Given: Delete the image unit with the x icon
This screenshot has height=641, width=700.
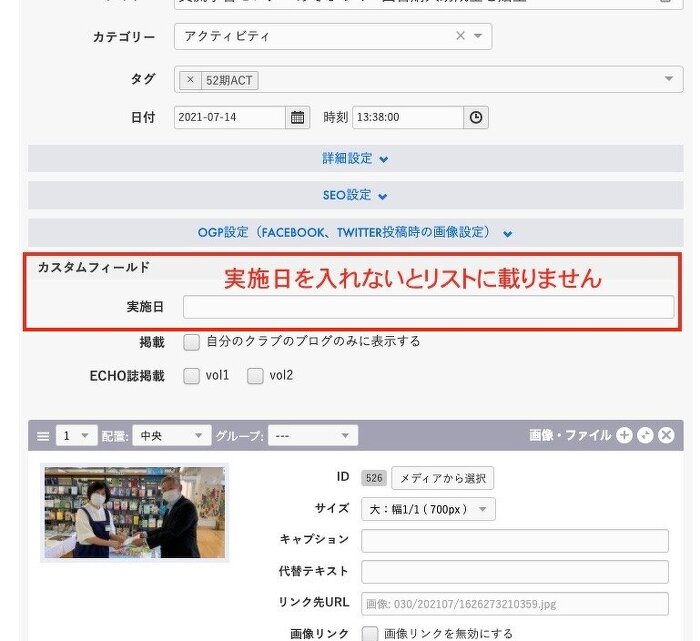Looking at the screenshot, I should click(666, 435).
